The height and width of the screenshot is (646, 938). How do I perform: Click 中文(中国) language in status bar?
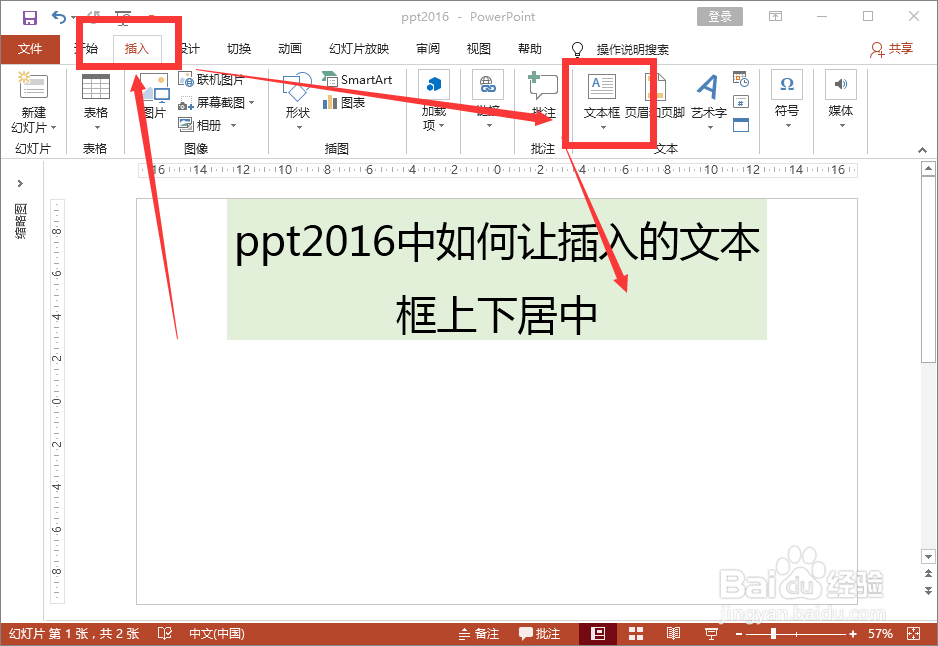click(x=217, y=633)
